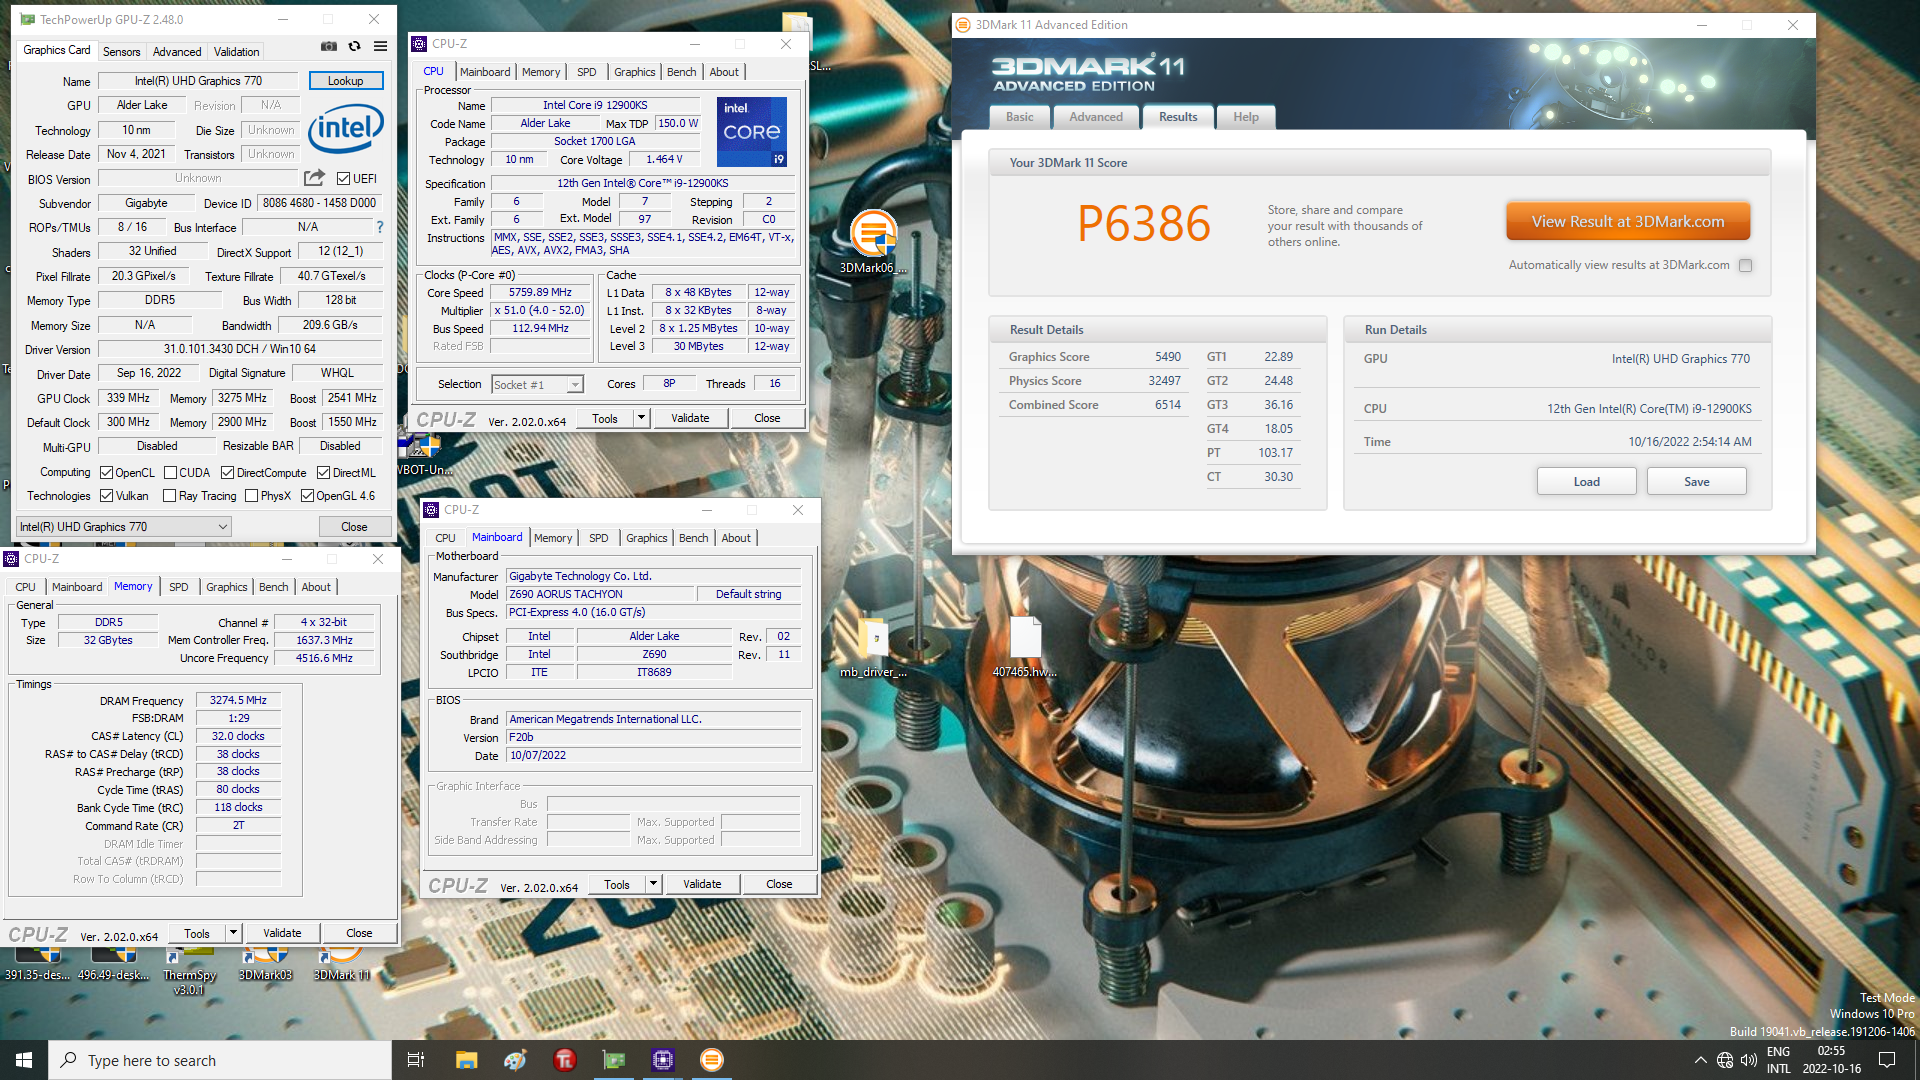The height and width of the screenshot is (1080, 1920).
Task: Click View Result at 3DMark.com button
Action: pos(1628,222)
